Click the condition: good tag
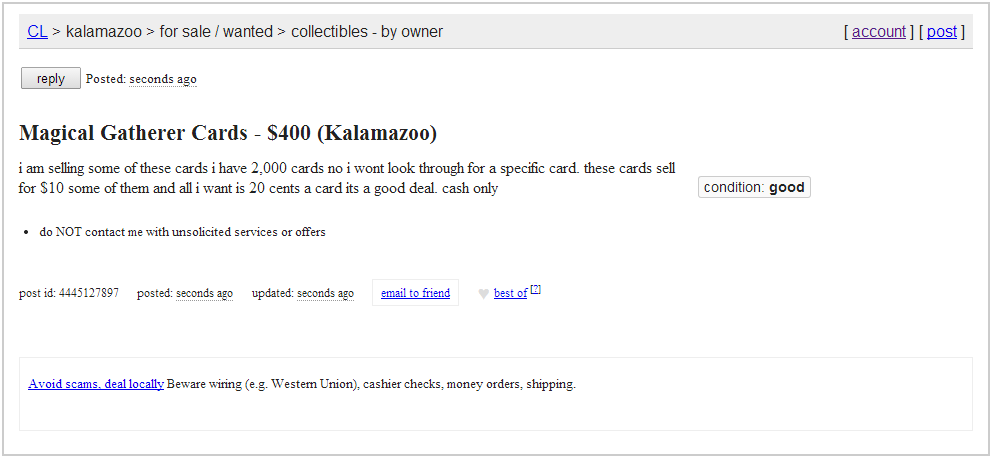990x457 pixels. (x=754, y=187)
